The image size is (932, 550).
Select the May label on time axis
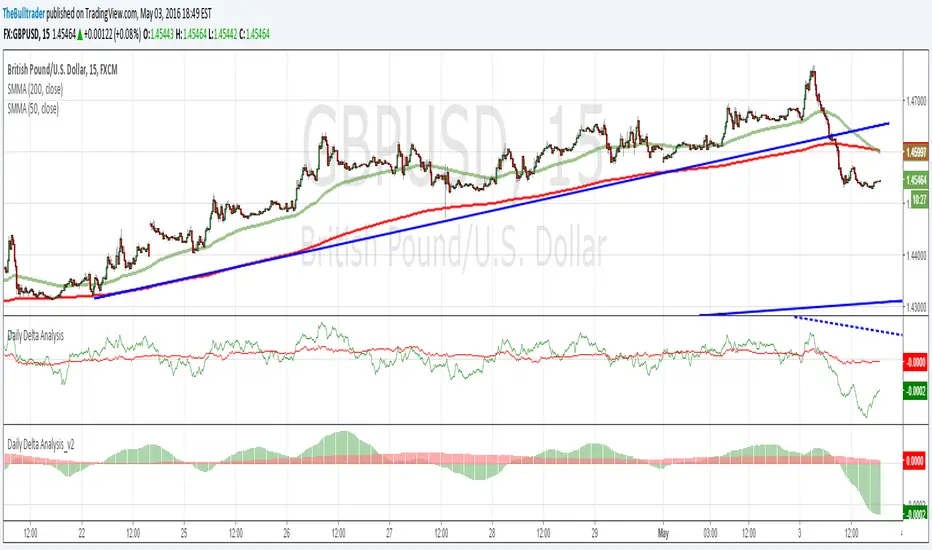tap(663, 533)
